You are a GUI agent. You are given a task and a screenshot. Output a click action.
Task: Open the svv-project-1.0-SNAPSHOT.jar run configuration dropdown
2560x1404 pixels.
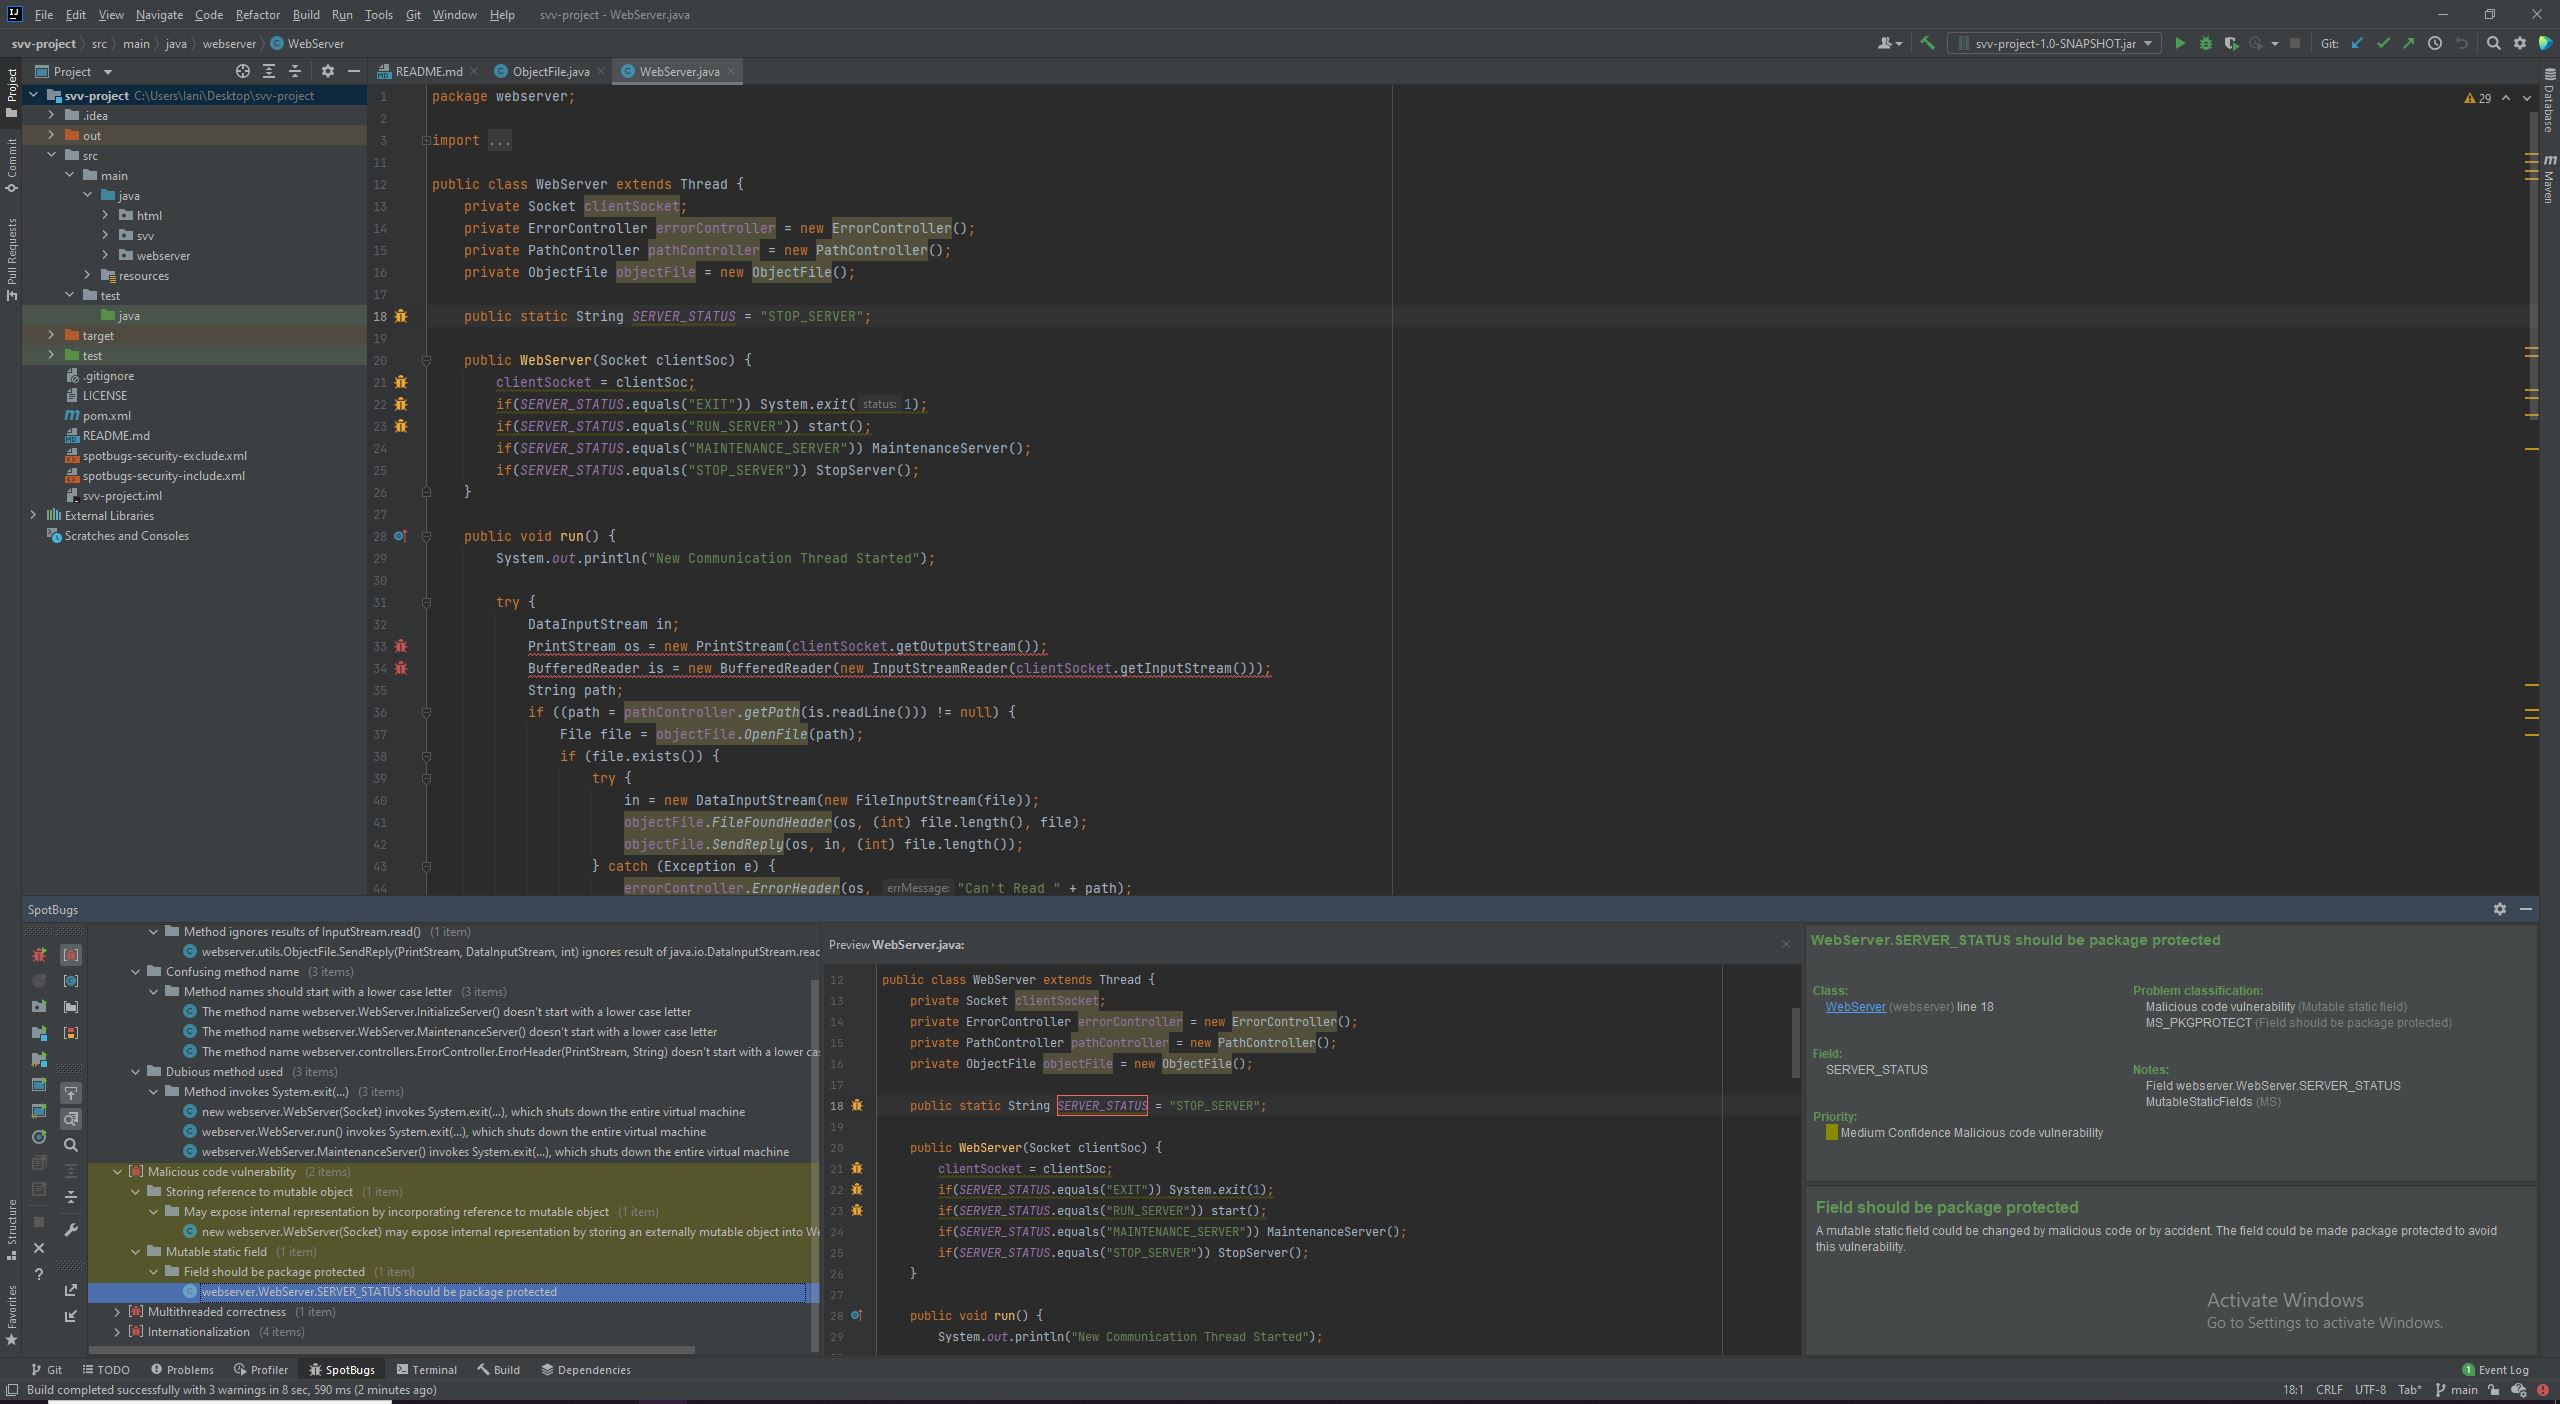pos(2148,43)
